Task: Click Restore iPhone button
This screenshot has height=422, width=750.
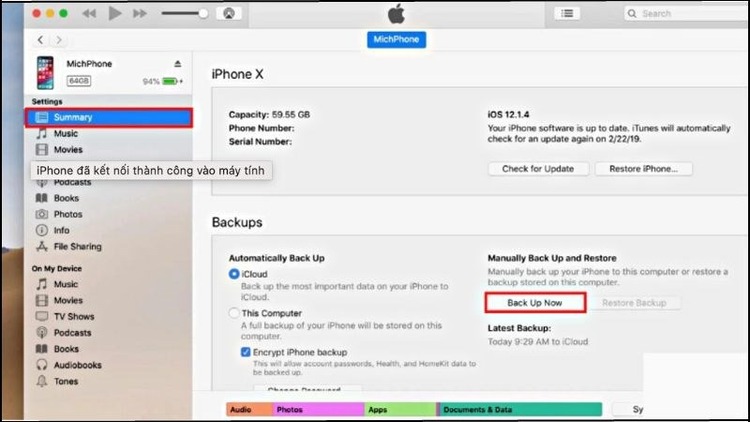Action: (643, 169)
